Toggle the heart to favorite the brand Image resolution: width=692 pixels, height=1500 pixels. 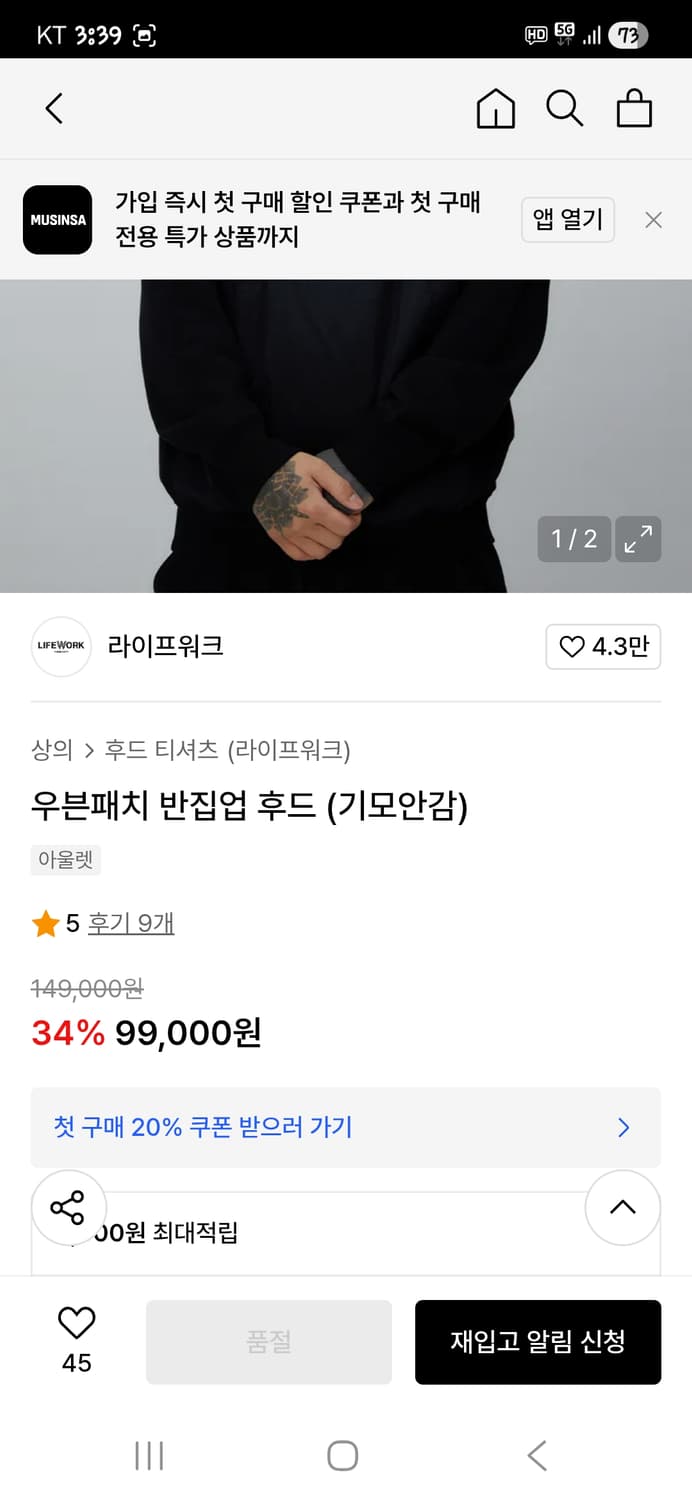click(603, 647)
